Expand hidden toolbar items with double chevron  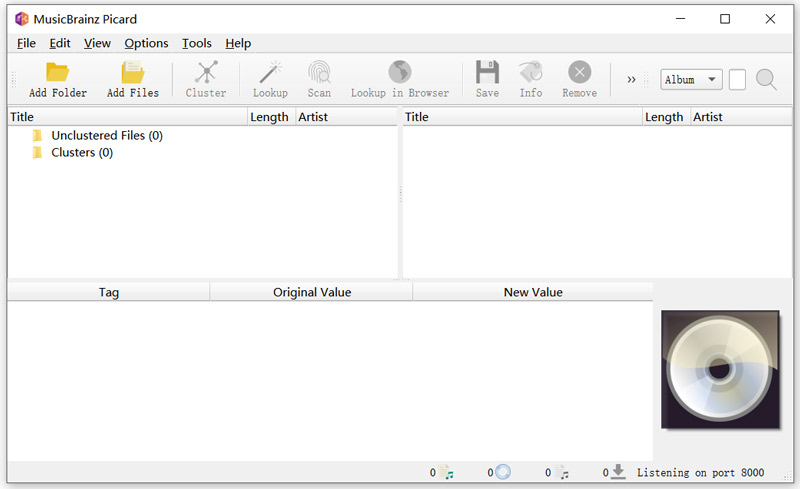point(632,80)
